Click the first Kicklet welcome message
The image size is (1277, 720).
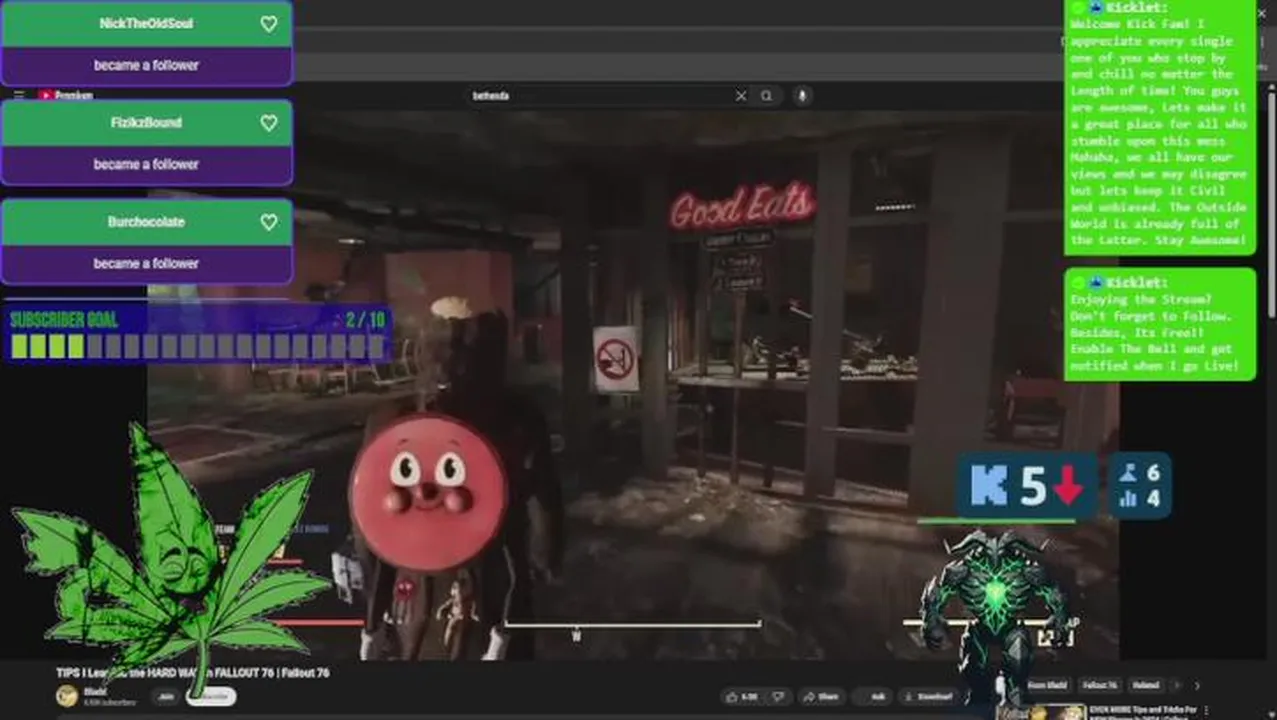[x=1159, y=127]
